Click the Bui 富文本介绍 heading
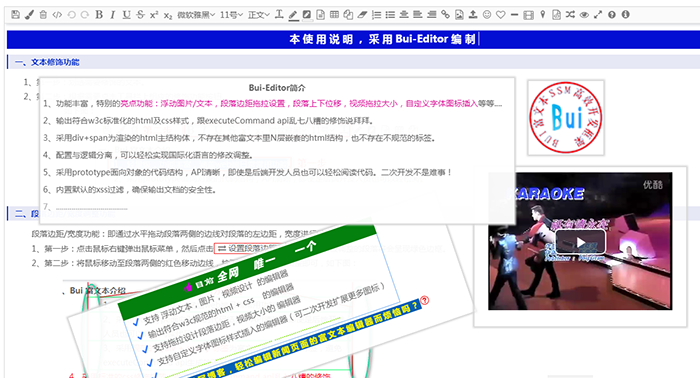This screenshot has width=700, height=378. click(x=94, y=291)
